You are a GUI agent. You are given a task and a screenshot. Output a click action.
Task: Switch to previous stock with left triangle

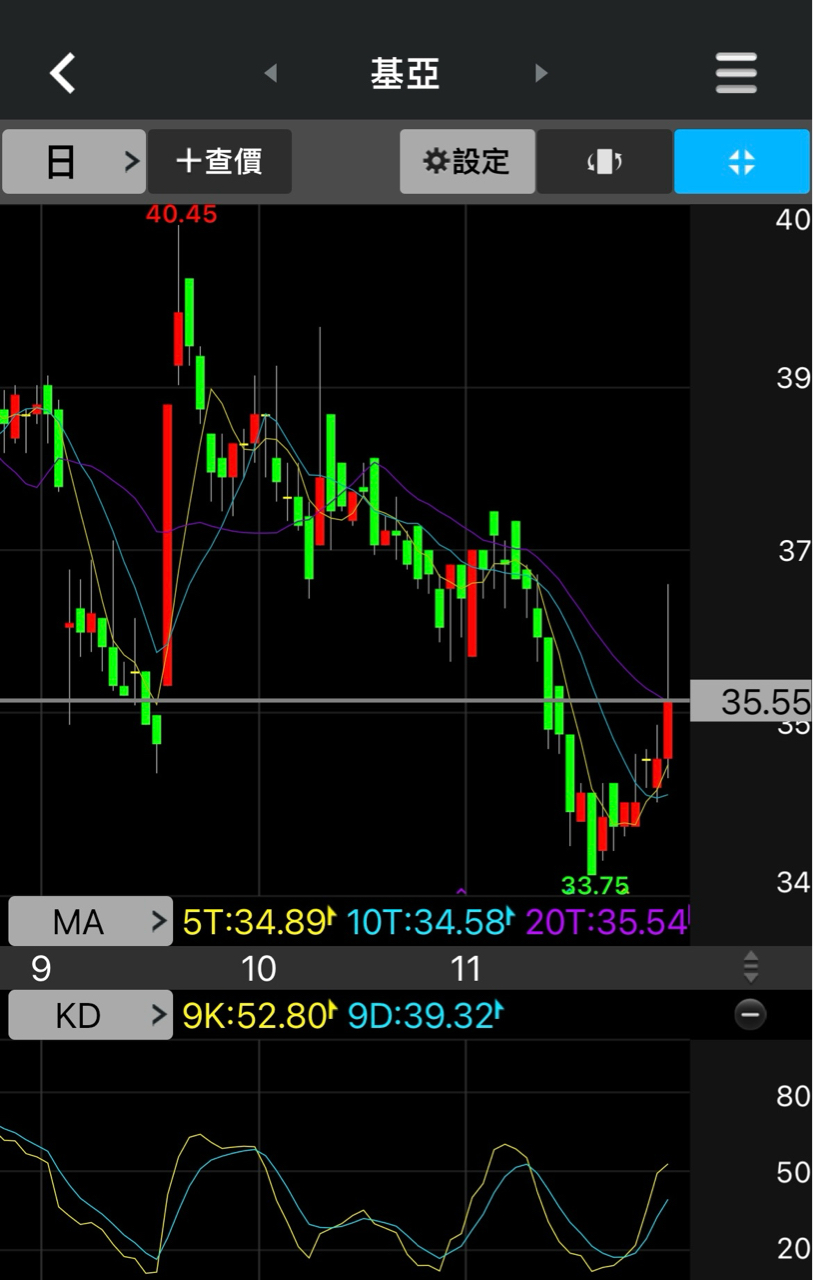(x=270, y=73)
